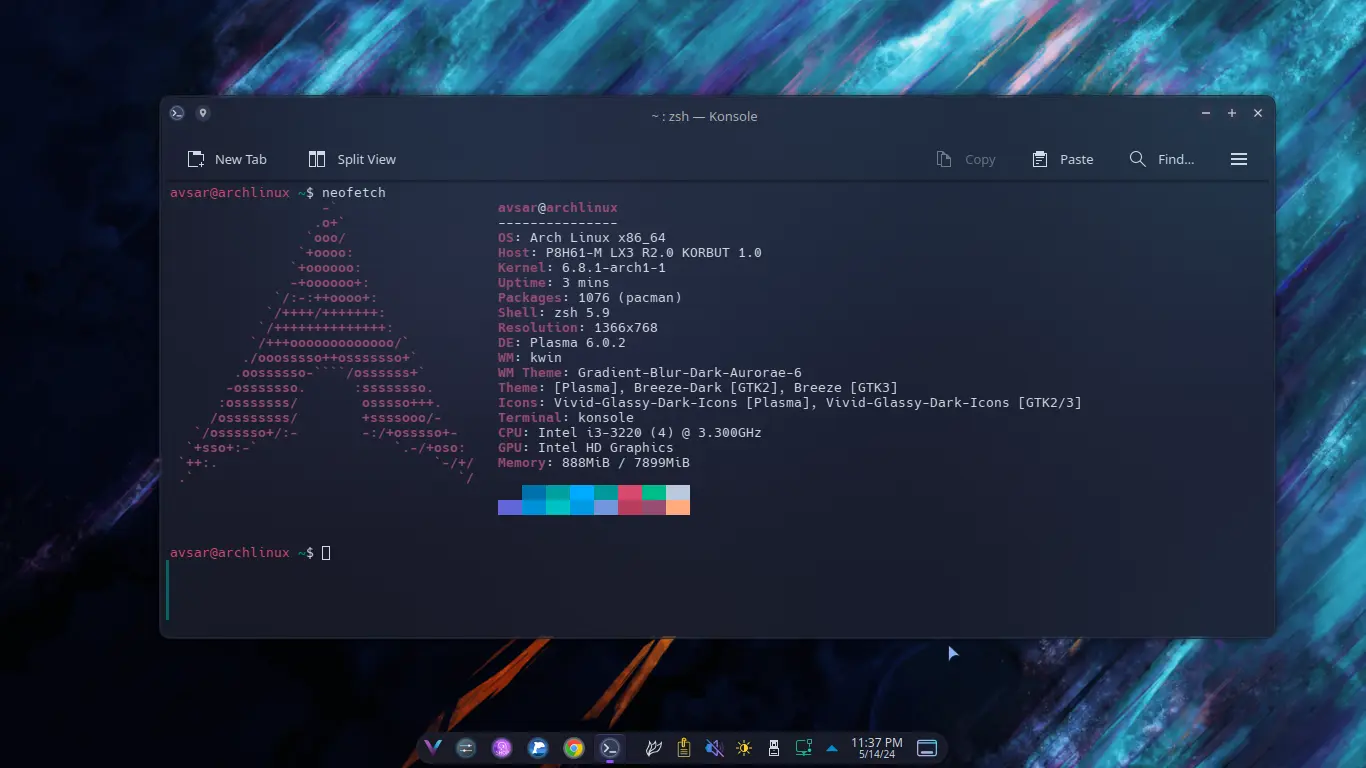Click the 'Resolution: 1366x768' line

(x=578, y=328)
